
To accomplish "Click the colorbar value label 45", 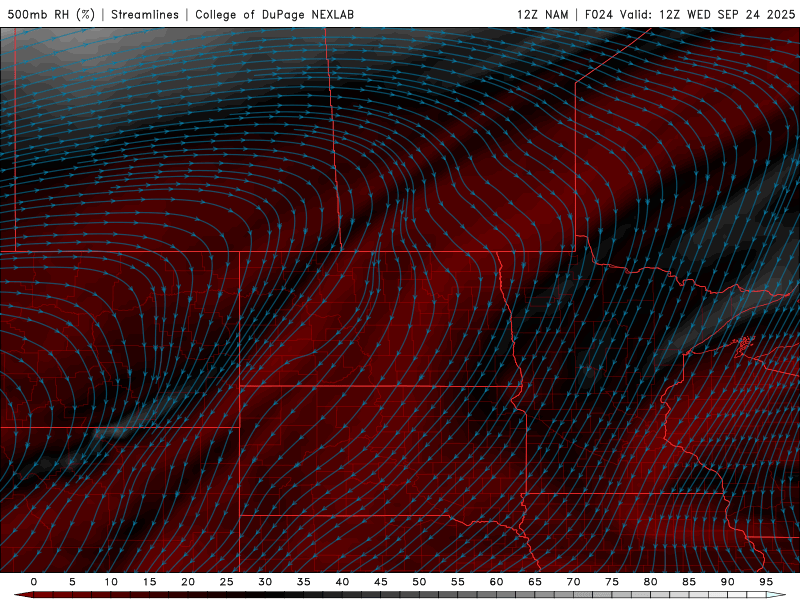I will point(381,582).
